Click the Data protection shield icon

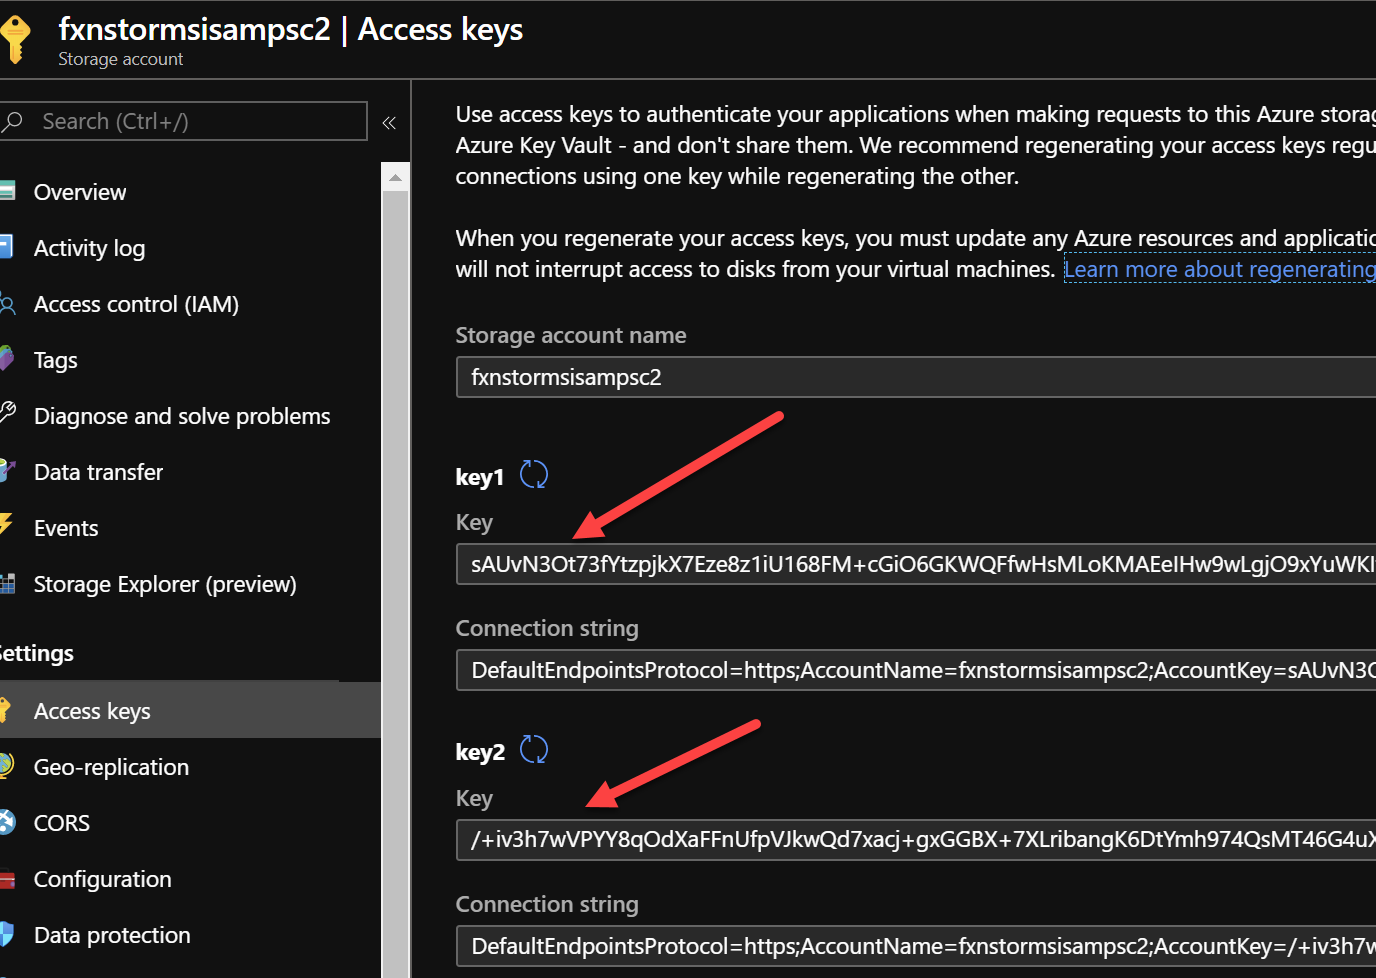click(x=6, y=935)
